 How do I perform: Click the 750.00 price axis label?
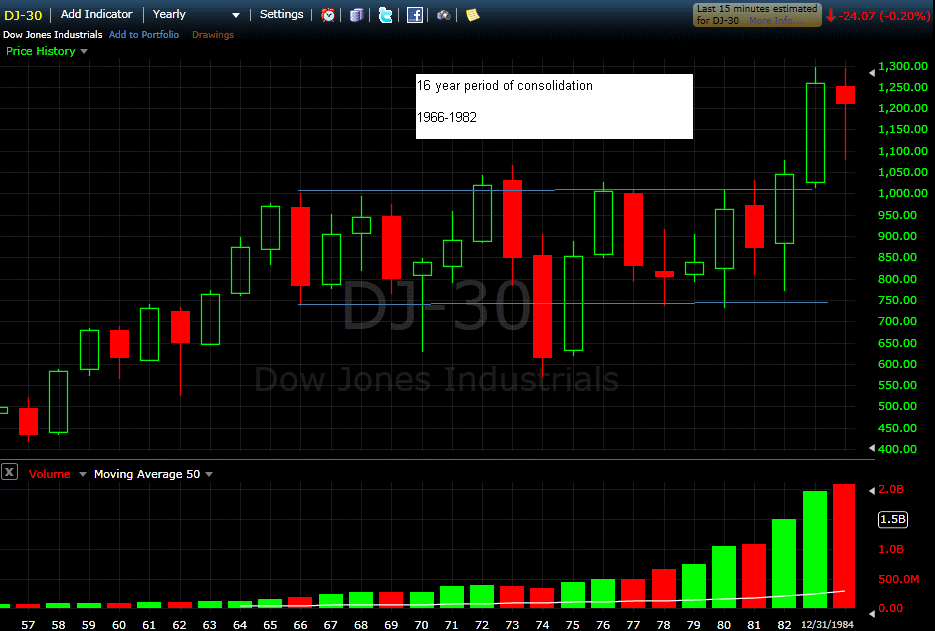click(897, 300)
